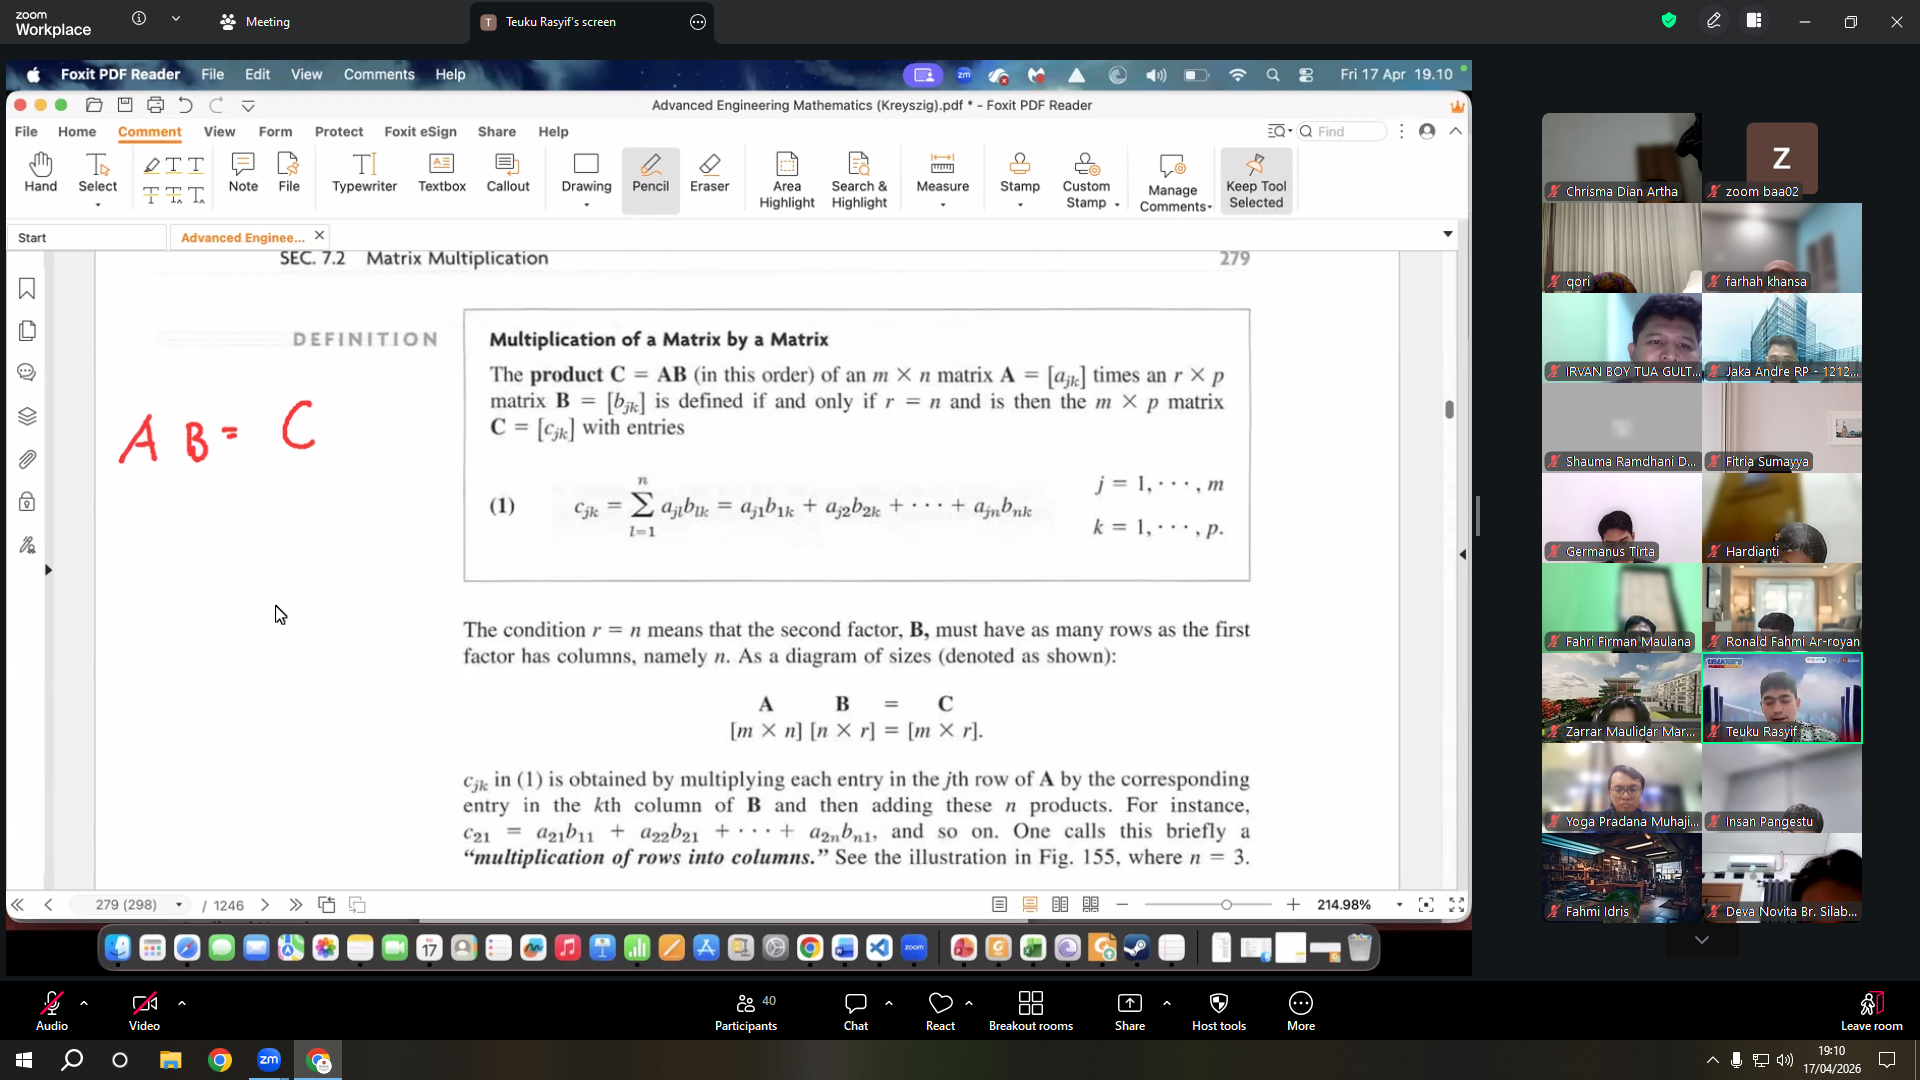This screenshot has width=1920, height=1080.
Task: Open the Bookmarks side panel
Action: 27,288
